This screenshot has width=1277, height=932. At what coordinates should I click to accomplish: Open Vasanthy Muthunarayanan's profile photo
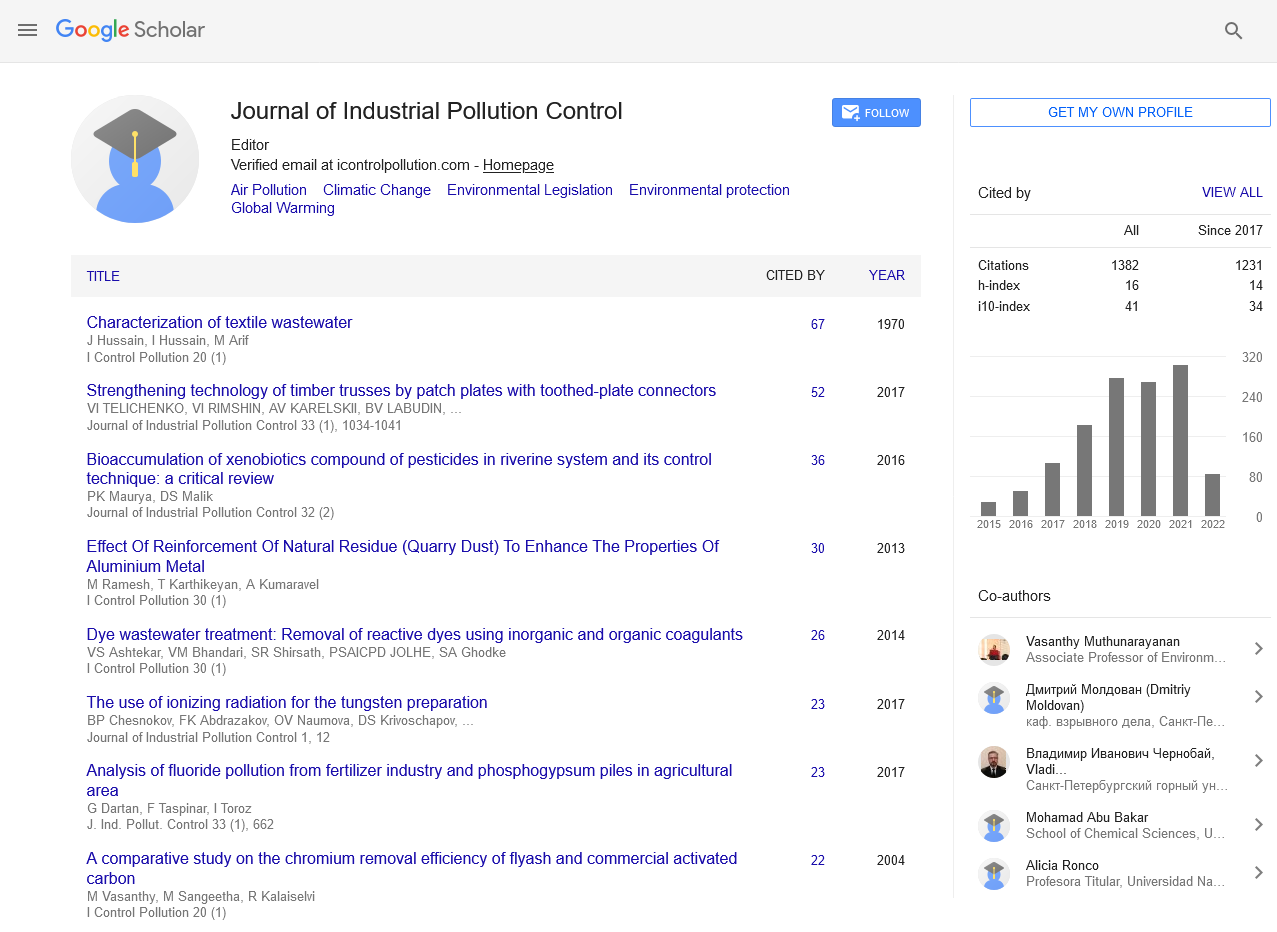(993, 650)
